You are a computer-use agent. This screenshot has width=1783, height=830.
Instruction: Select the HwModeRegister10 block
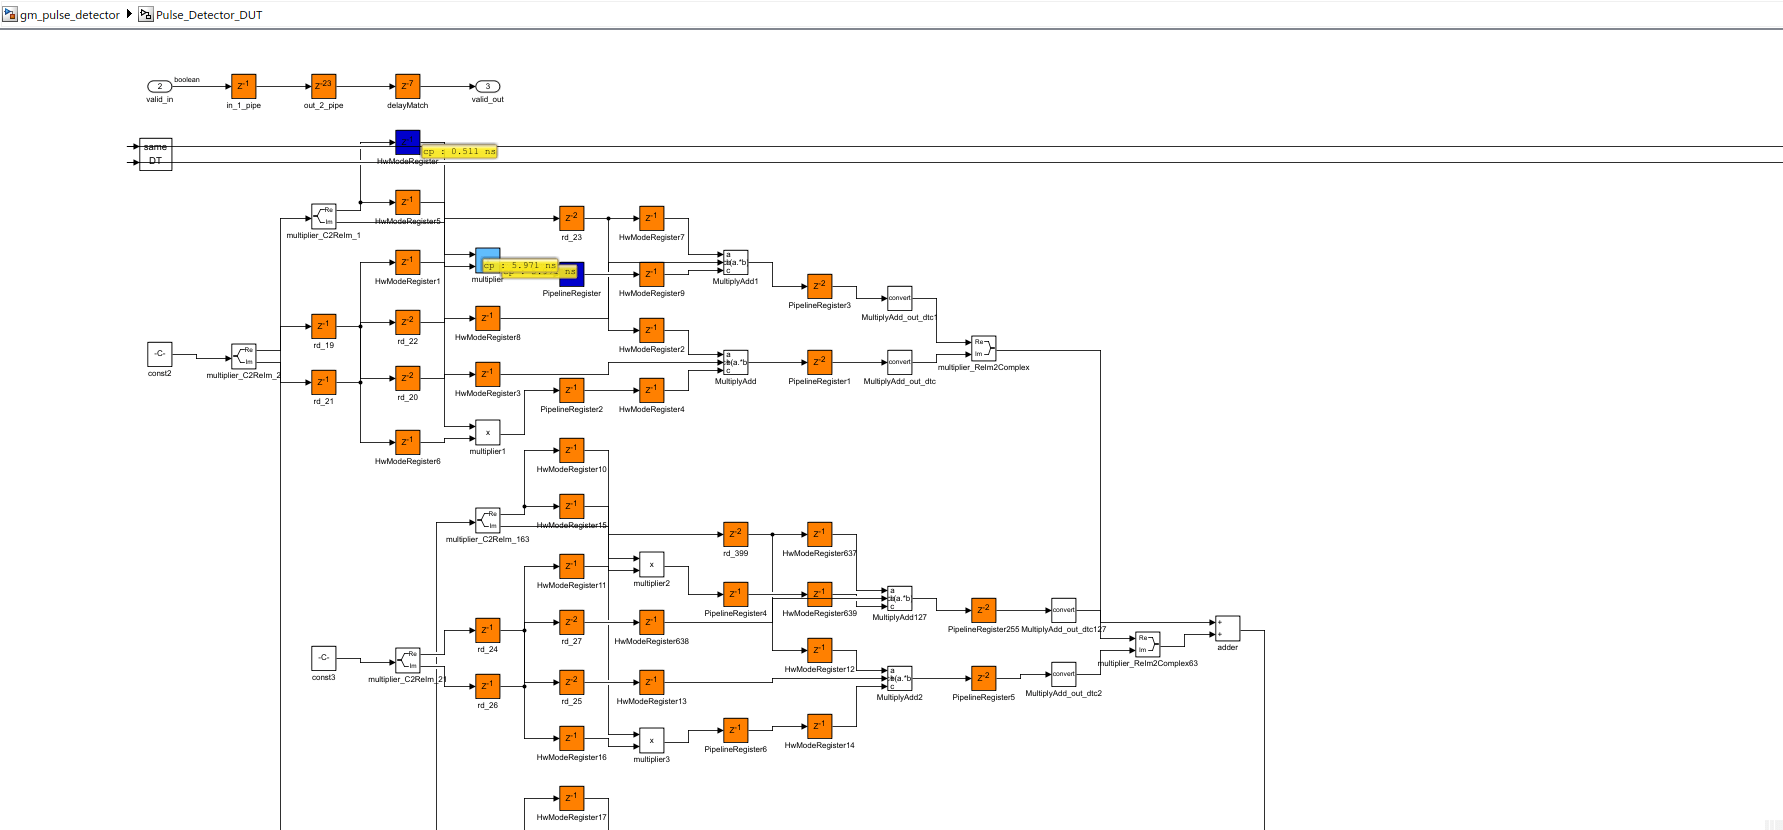click(x=572, y=450)
